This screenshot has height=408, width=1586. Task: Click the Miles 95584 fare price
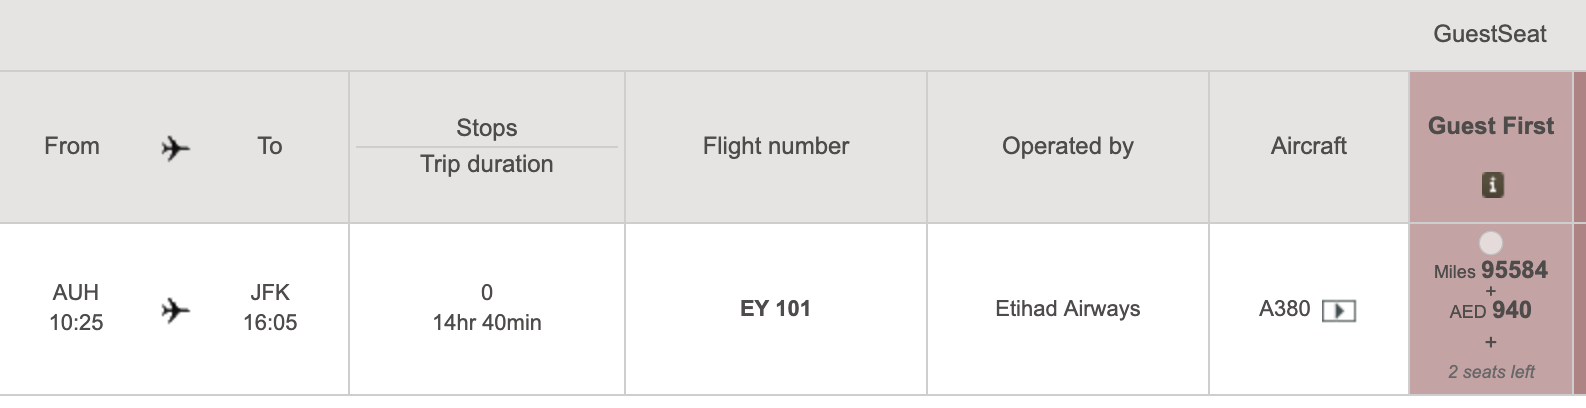point(1490,270)
